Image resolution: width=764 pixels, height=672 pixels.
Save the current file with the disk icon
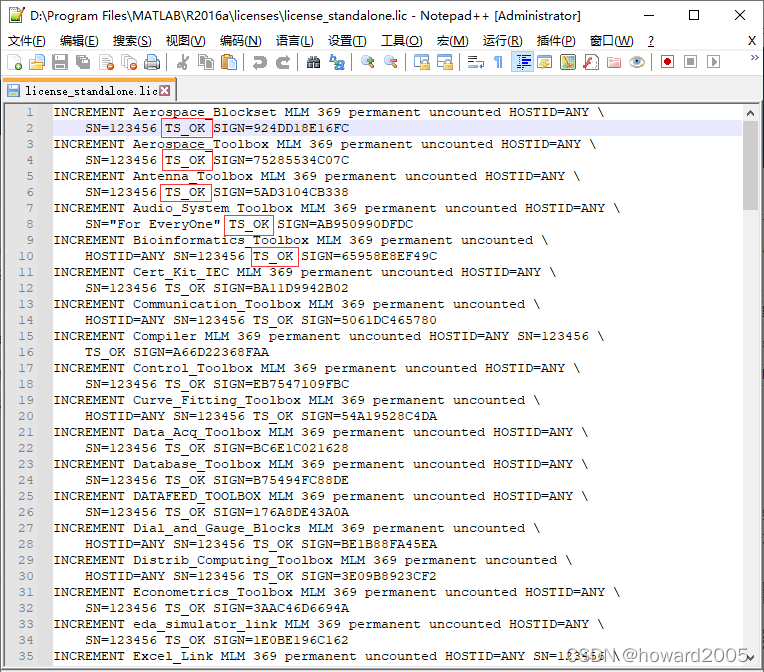tap(60, 62)
